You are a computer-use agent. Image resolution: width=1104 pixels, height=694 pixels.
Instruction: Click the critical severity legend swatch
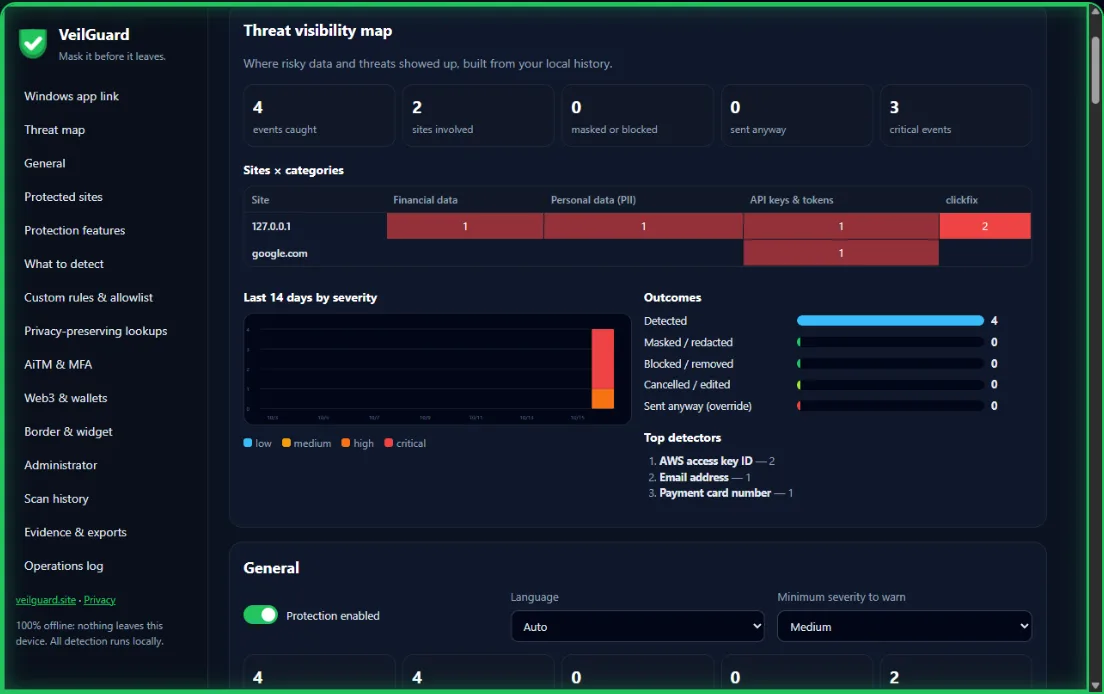pos(389,443)
